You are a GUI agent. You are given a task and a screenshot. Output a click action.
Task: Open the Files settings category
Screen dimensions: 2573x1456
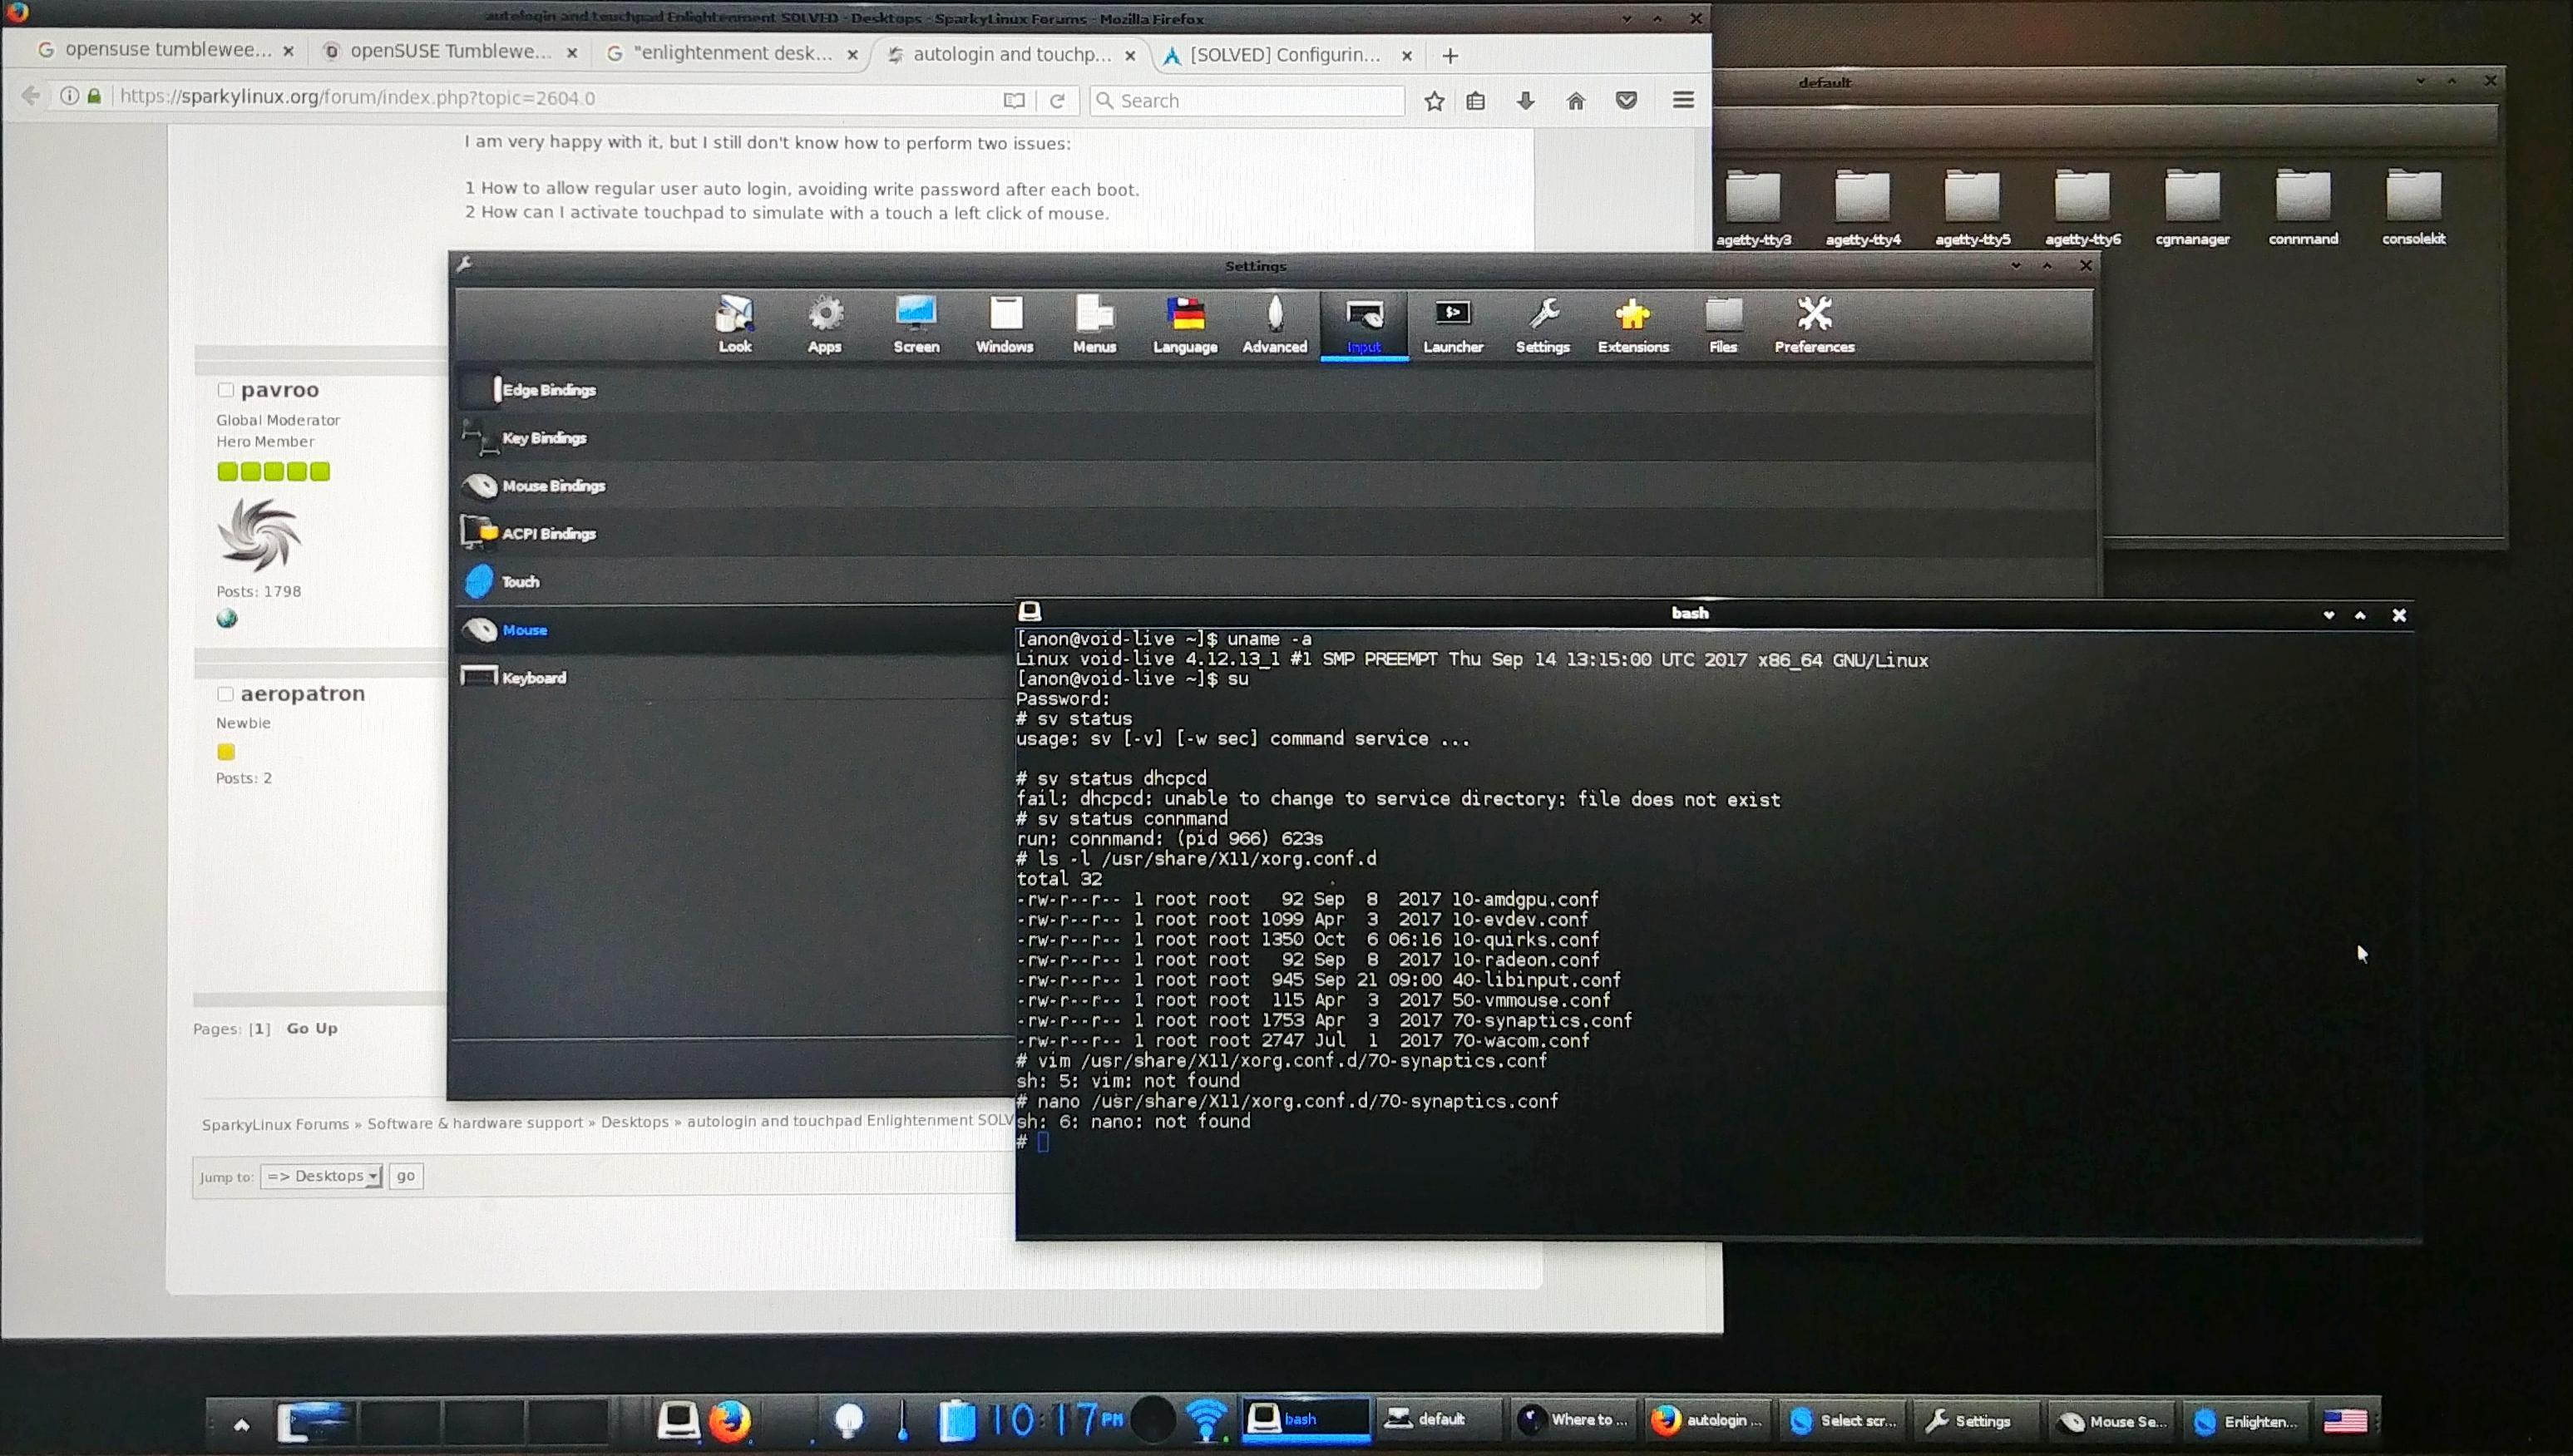click(1723, 325)
